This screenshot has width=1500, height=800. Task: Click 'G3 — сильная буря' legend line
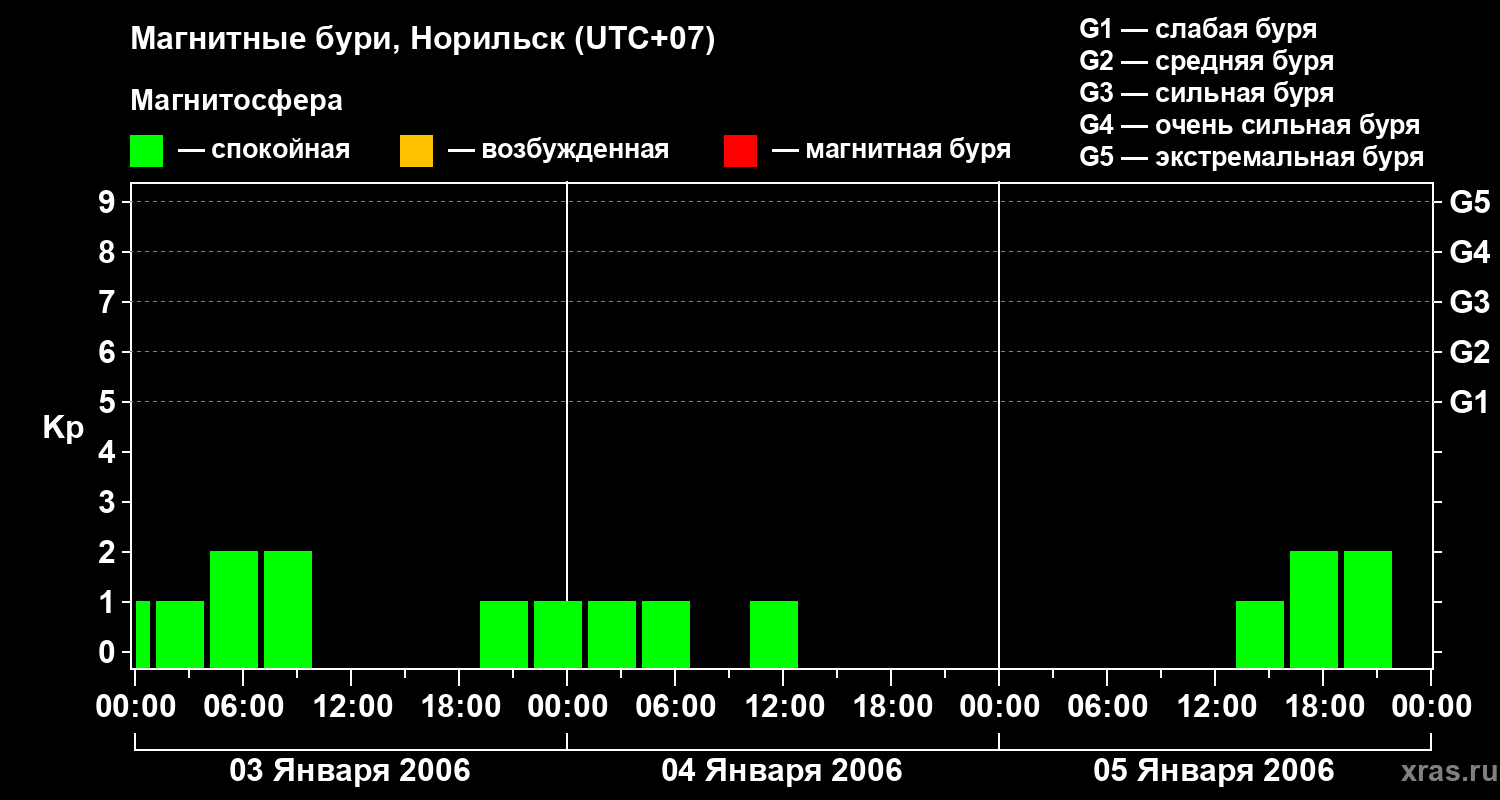pos(1206,93)
